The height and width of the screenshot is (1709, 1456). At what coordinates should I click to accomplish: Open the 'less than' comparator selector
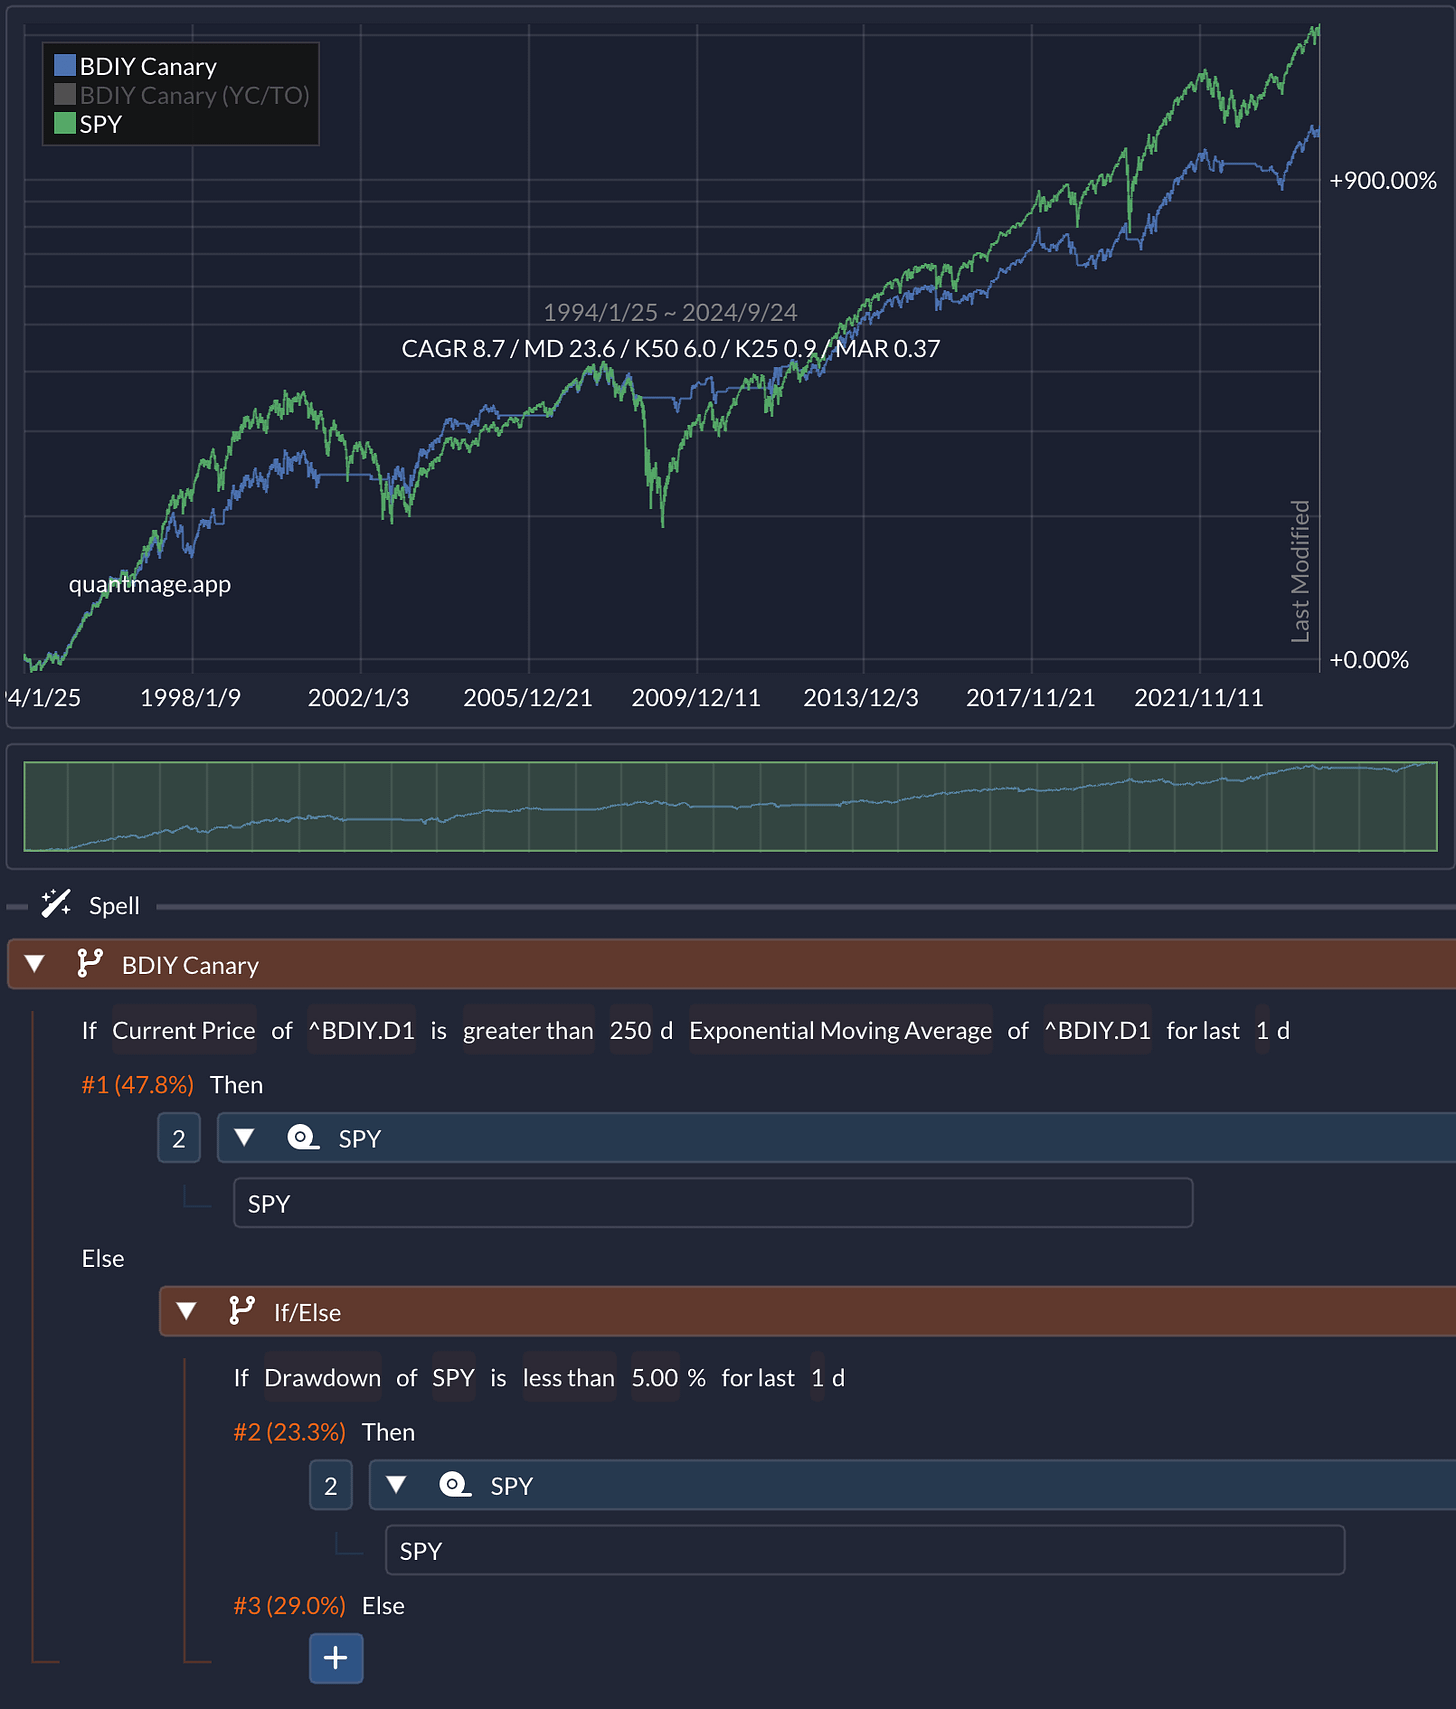[569, 1378]
